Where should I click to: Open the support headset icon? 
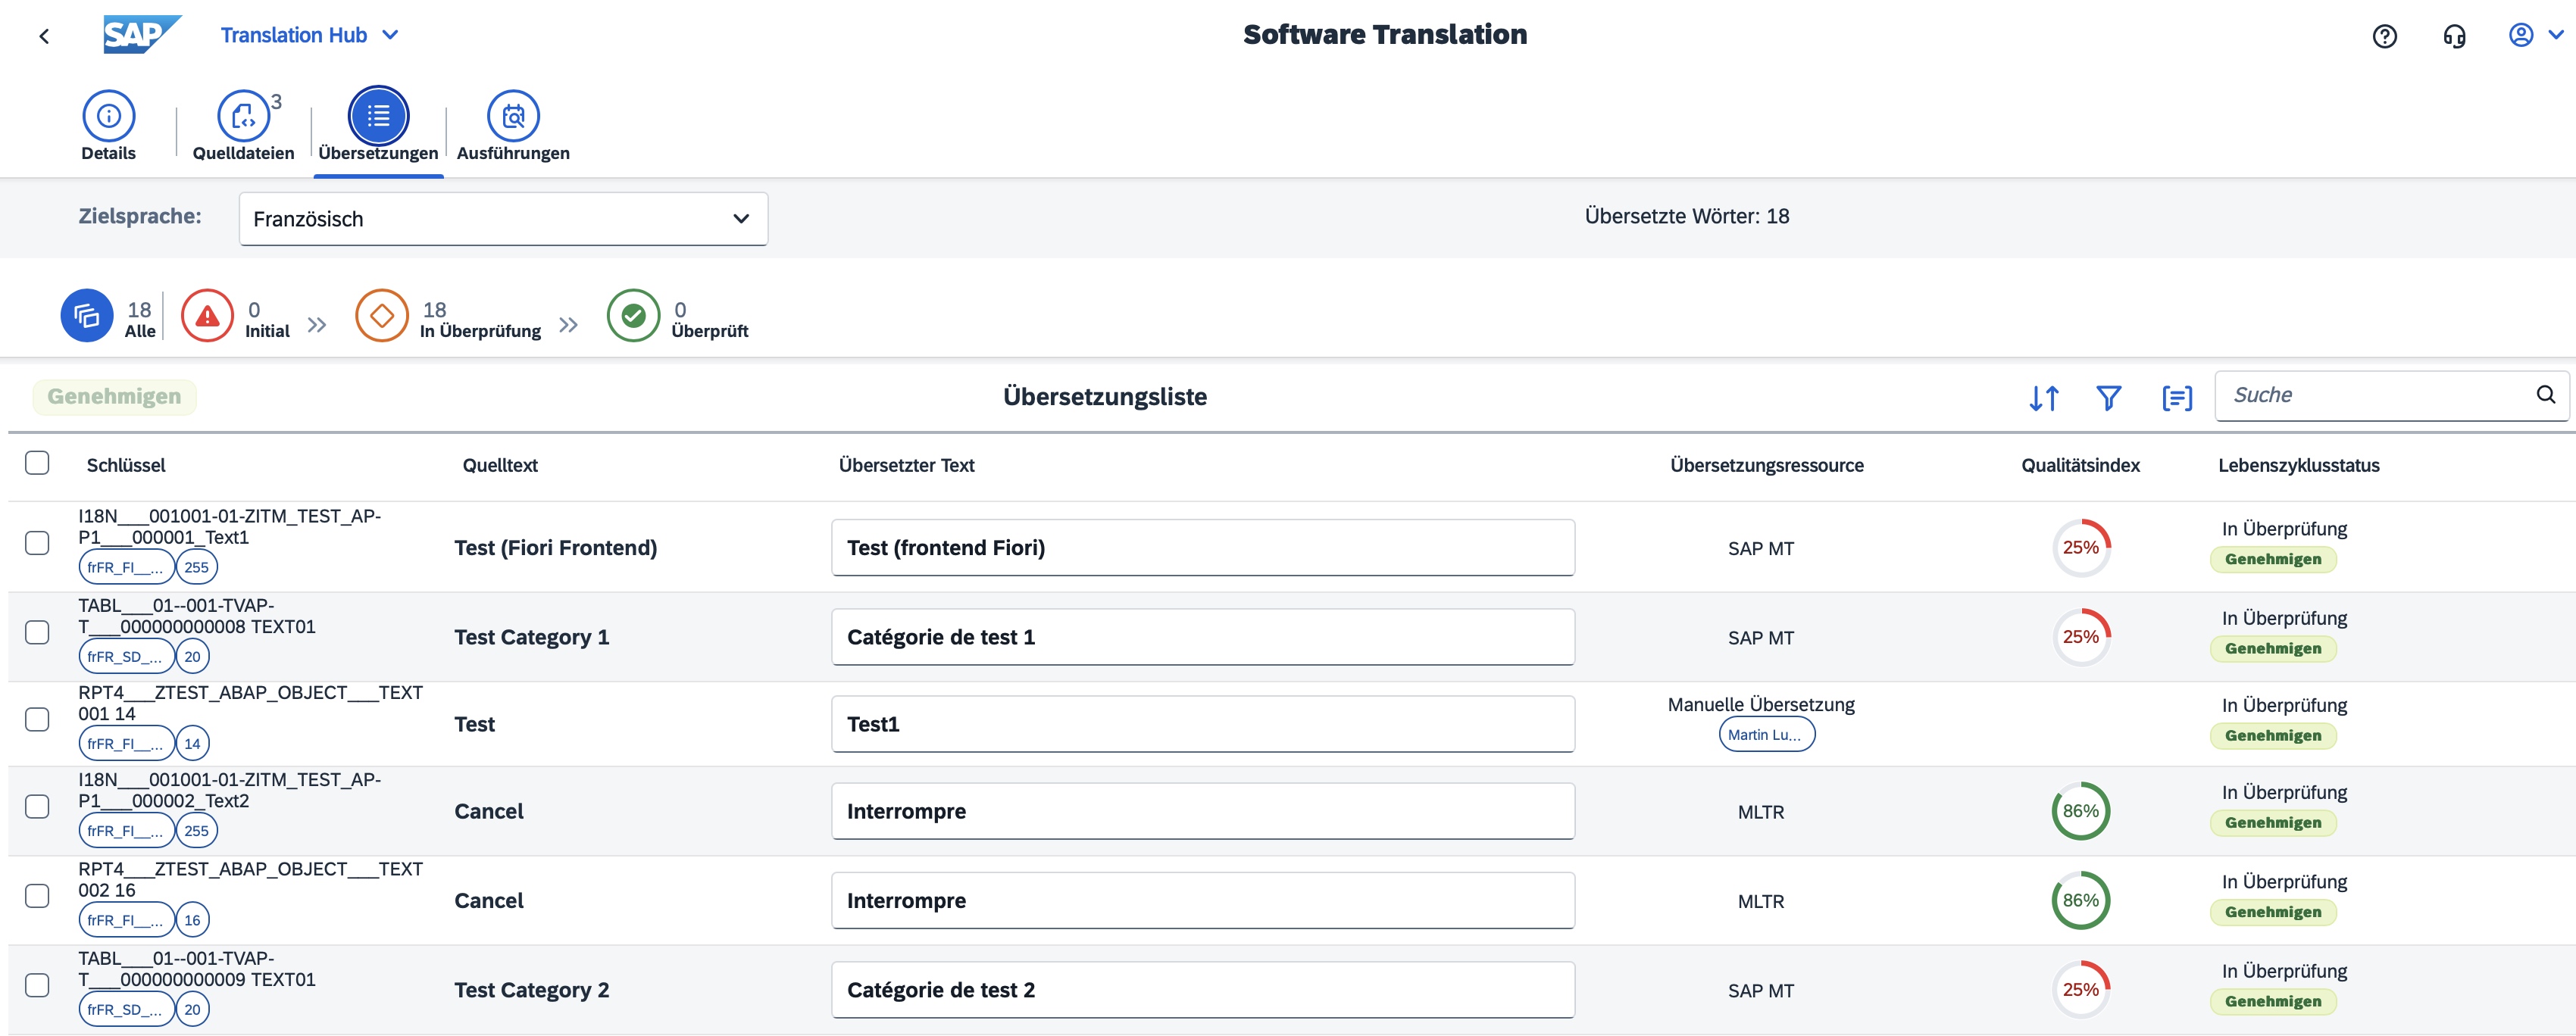(2454, 37)
